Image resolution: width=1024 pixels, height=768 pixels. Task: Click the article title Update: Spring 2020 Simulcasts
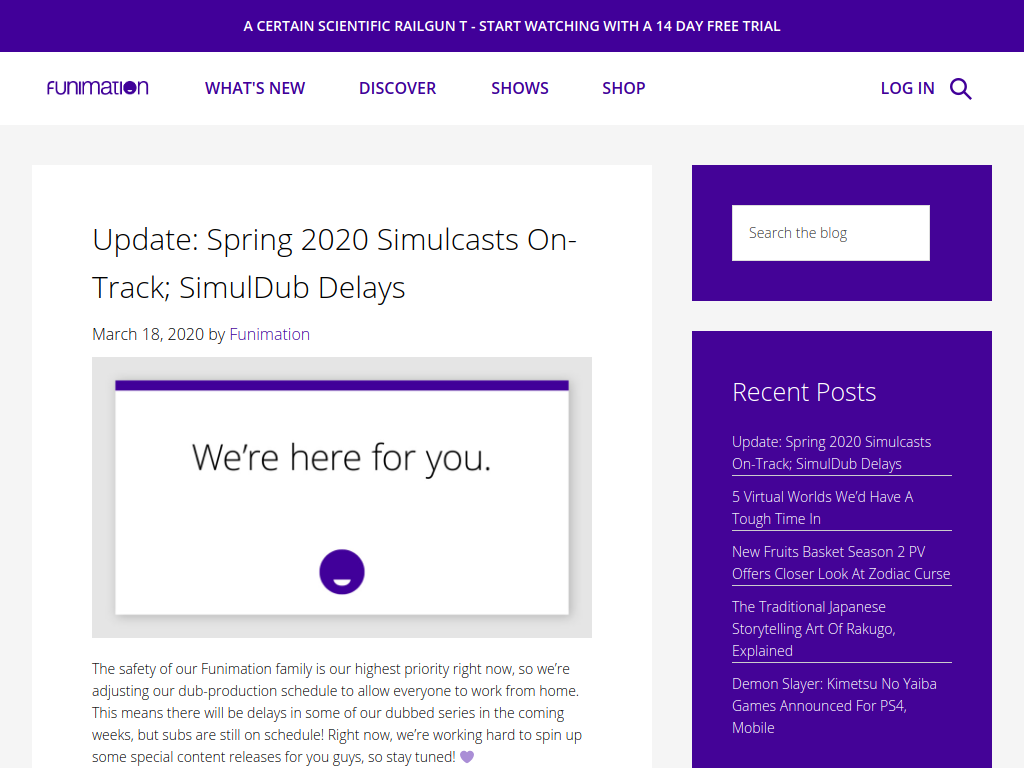[334, 263]
